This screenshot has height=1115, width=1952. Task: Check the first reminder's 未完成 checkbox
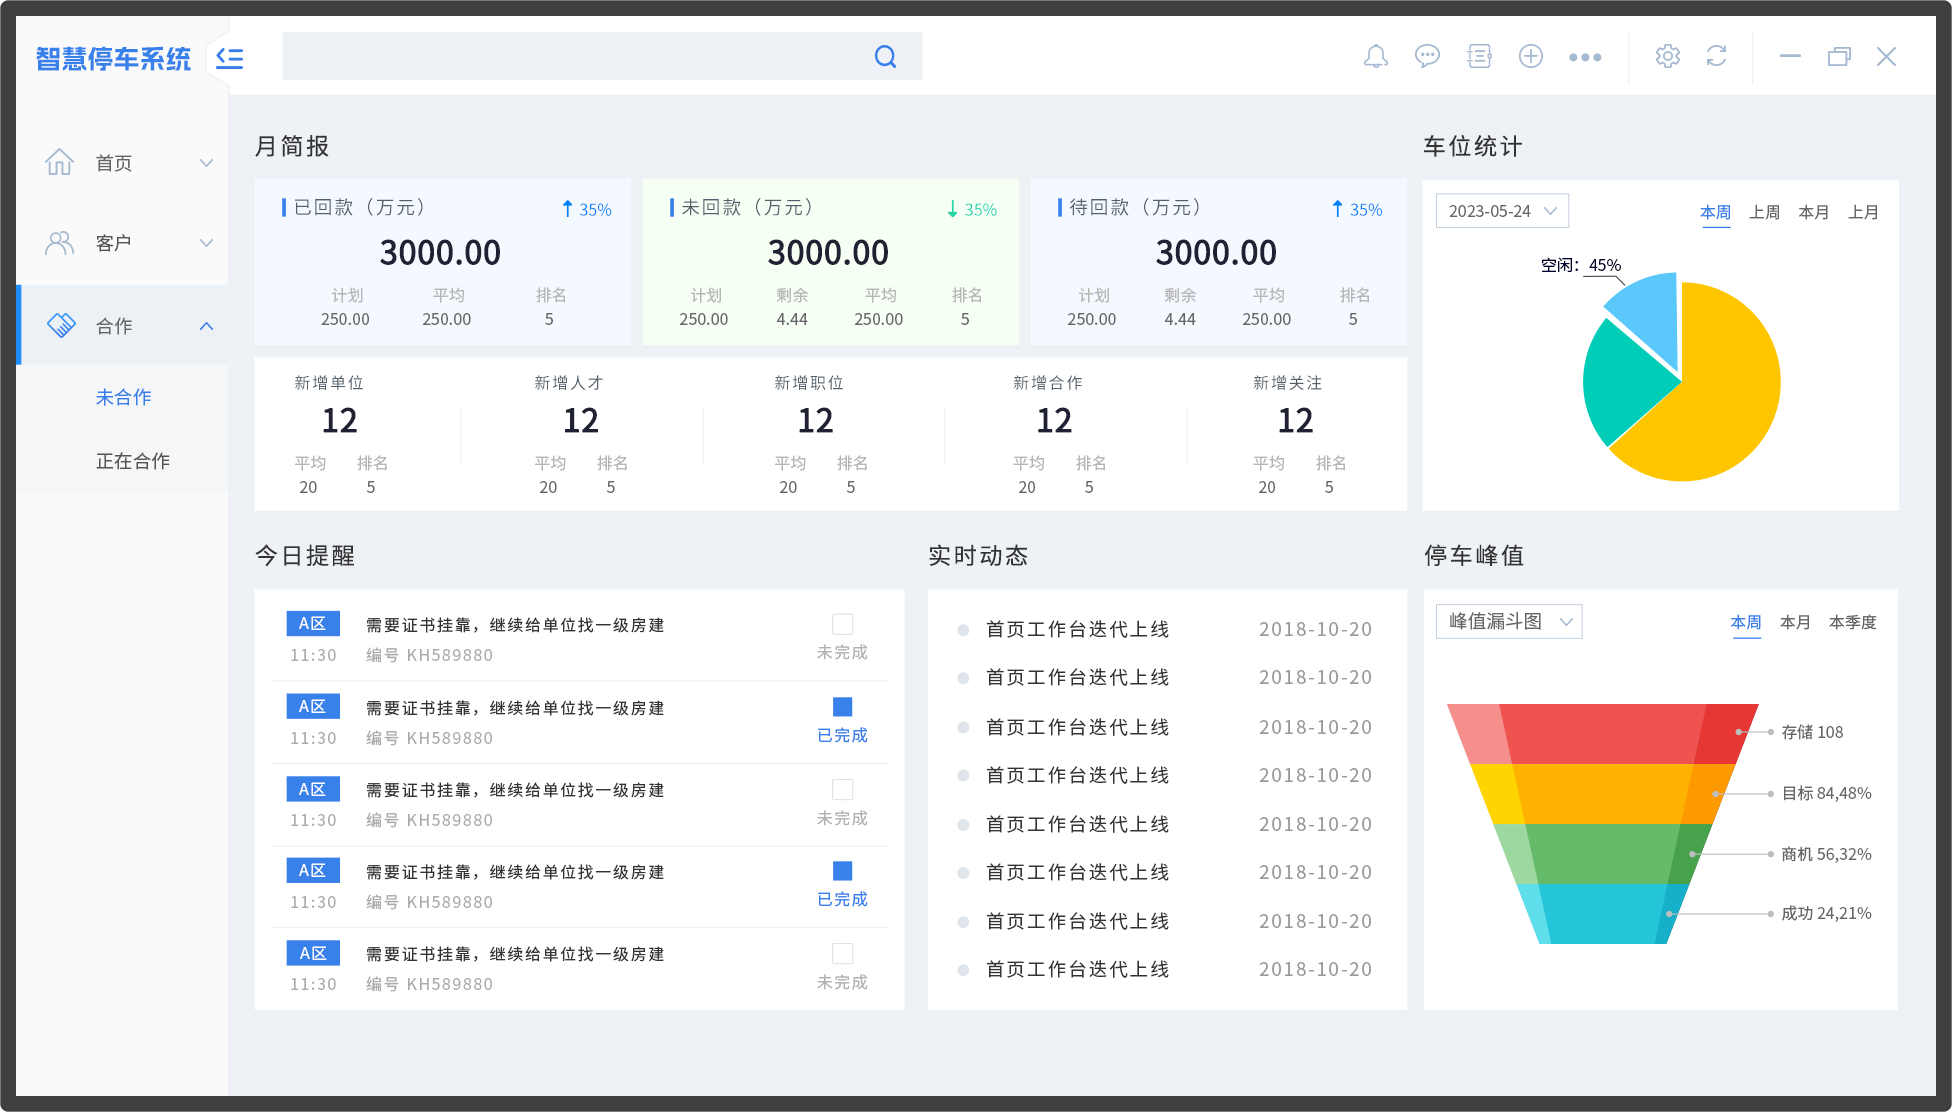(x=842, y=624)
